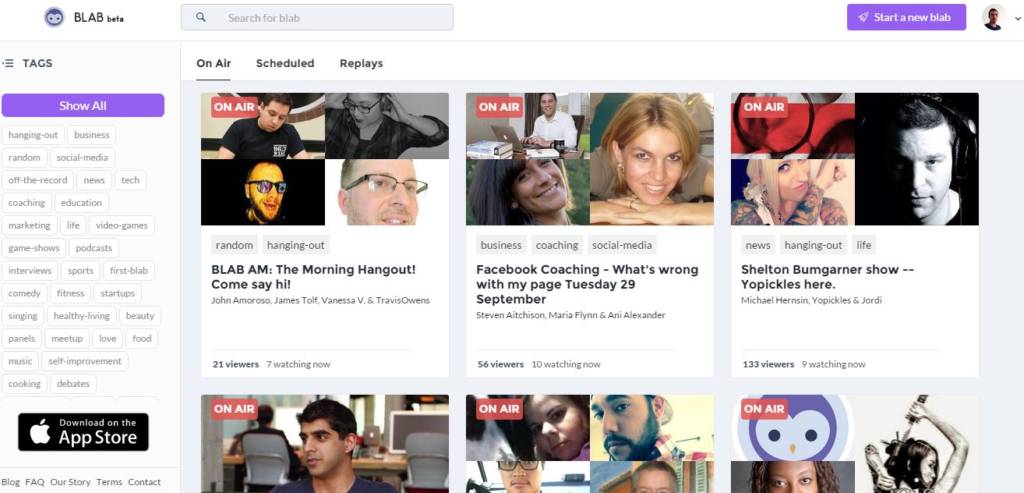The height and width of the screenshot is (493, 1024).
Task: Select the education tag
Action: [x=82, y=203]
